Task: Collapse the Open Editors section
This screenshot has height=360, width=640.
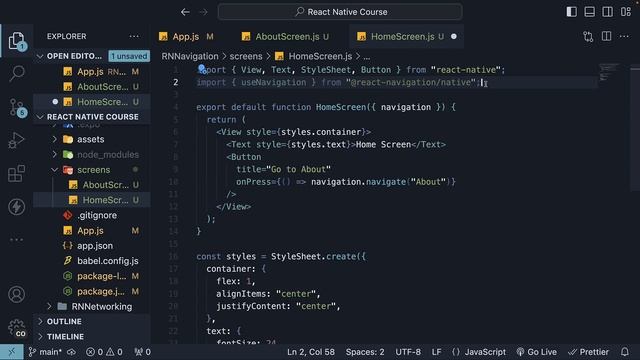Action: 74,56
